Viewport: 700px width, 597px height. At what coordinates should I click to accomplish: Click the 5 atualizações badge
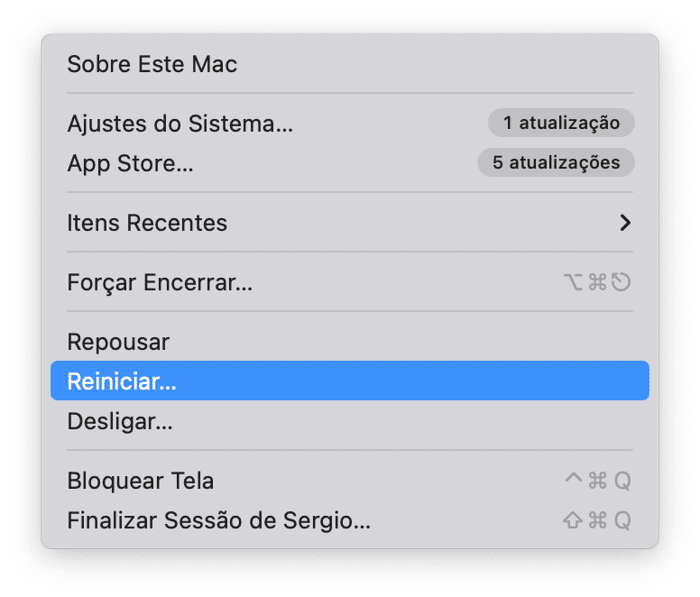[x=556, y=162]
